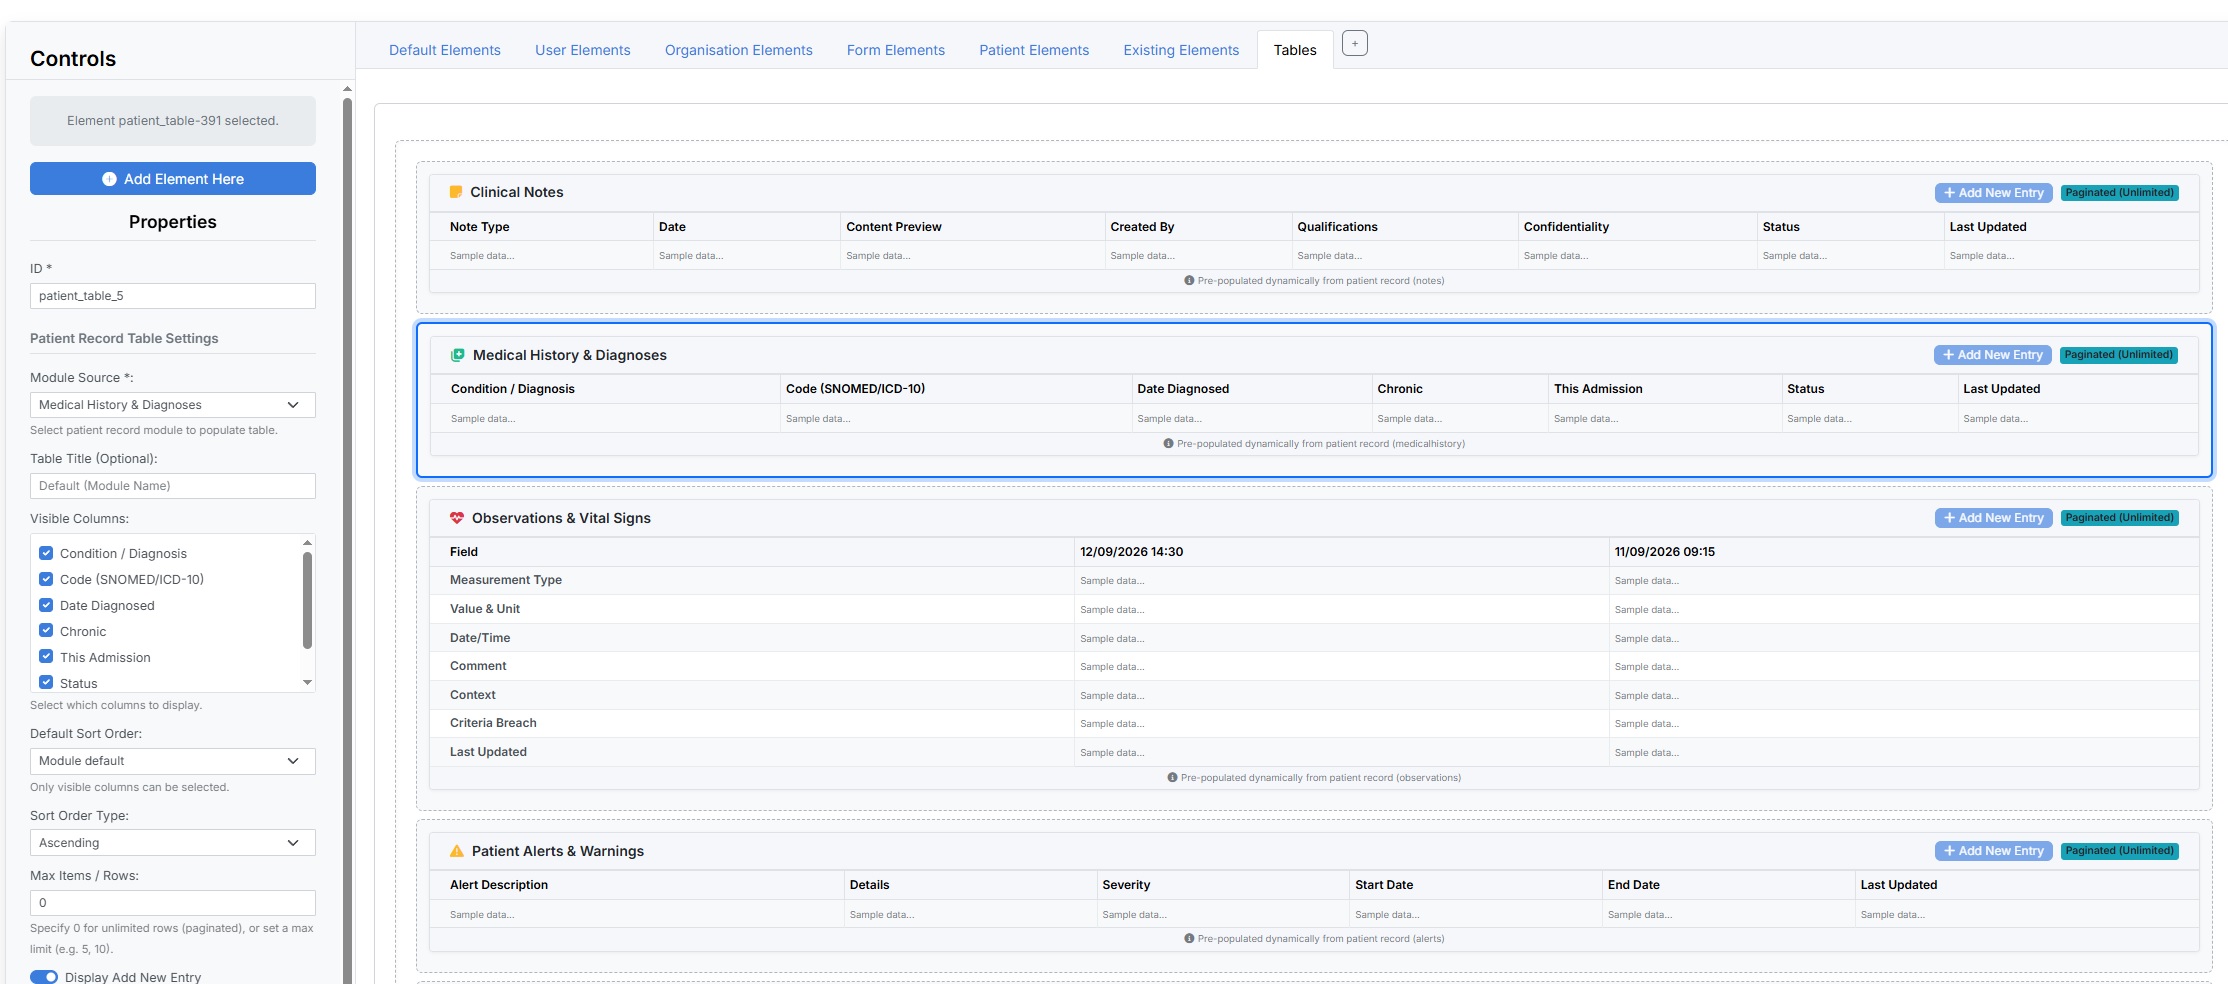Click the Medical History & Diagnoses icon
Image resolution: width=2228 pixels, height=984 pixels.
[458, 355]
